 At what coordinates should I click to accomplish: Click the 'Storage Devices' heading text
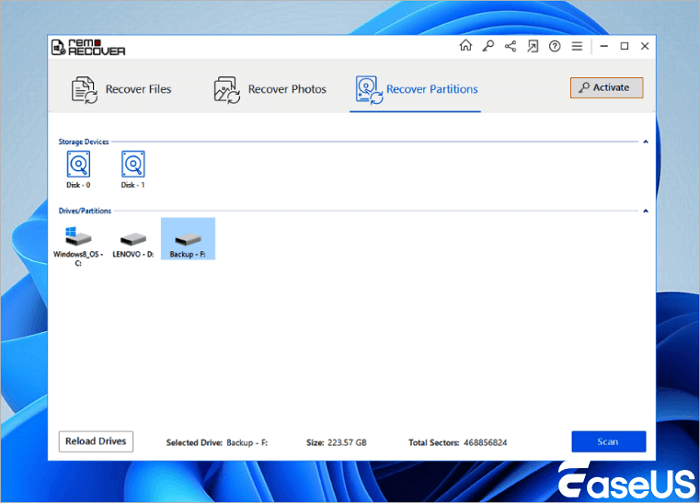point(83,142)
